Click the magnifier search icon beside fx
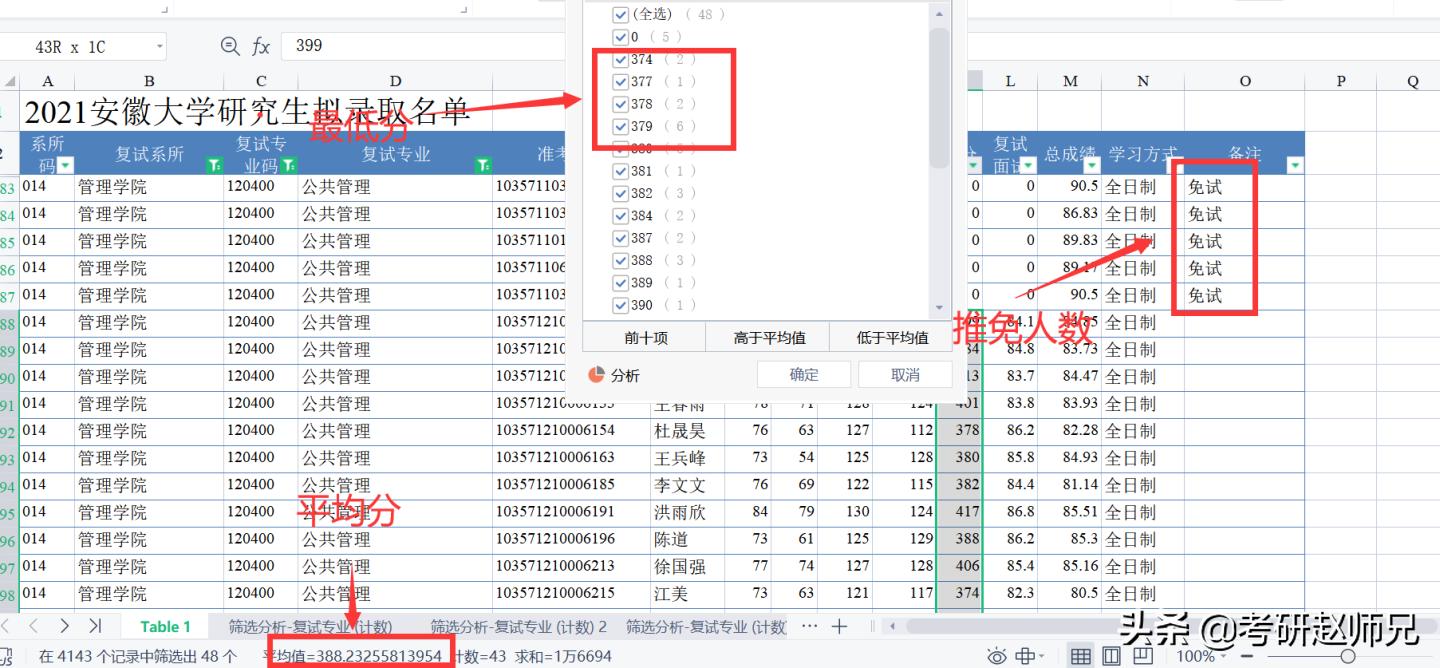1440x668 pixels. [x=229, y=44]
